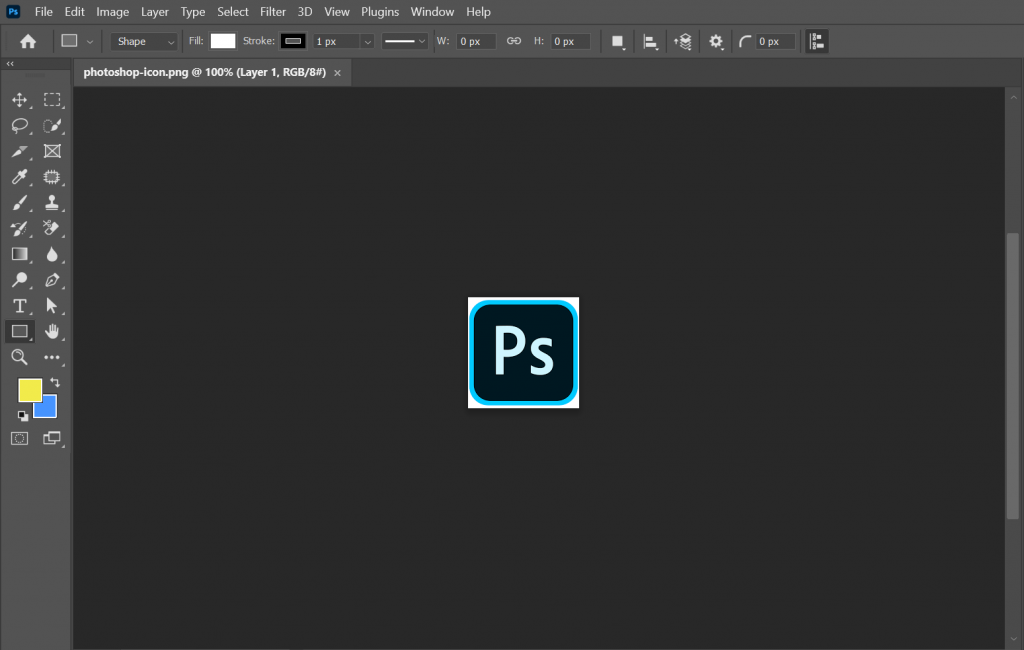Image resolution: width=1024 pixels, height=650 pixels.
Task: Click the Home screen button
Action: coord(27,41)
